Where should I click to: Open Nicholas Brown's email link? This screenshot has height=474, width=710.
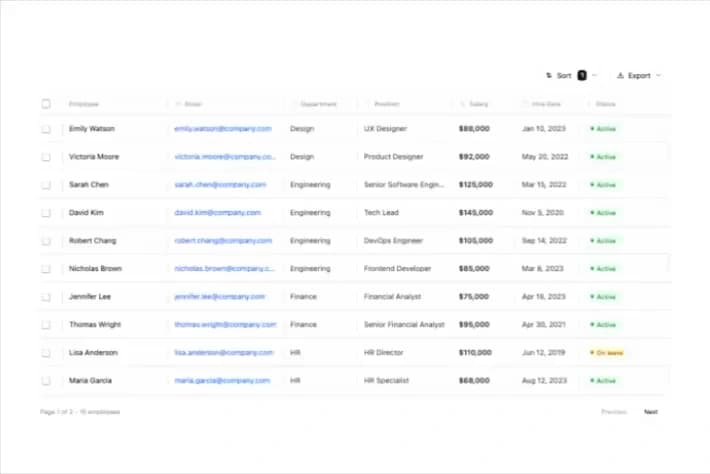pos(225,269)
